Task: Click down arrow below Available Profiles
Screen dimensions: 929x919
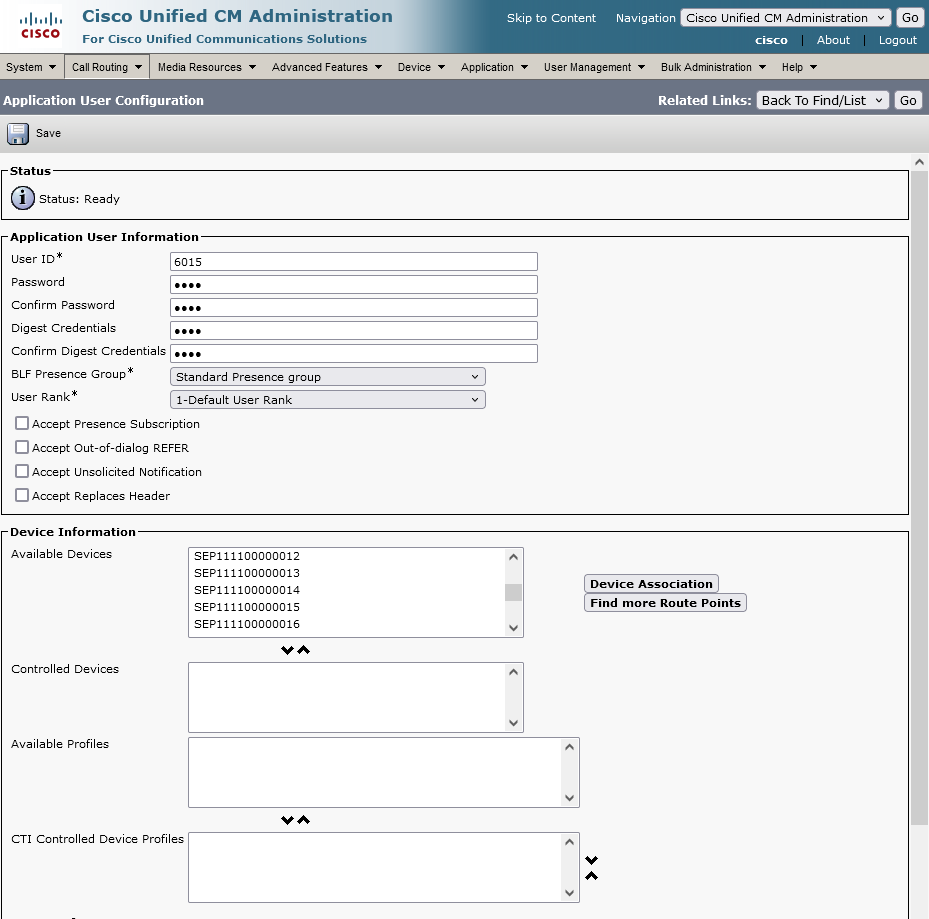Action: coord(288,820)
